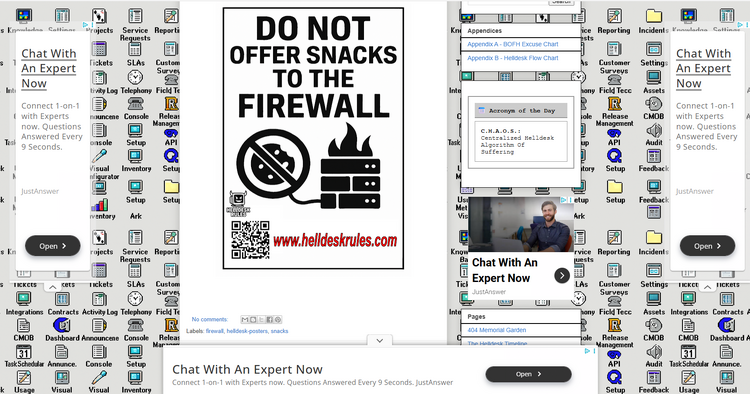Open Appendix B - Helldesk Flow Chart
Image resolution: width=750 pixels, height=394 pixels.
pyautogui.click(x=513, y=58)
